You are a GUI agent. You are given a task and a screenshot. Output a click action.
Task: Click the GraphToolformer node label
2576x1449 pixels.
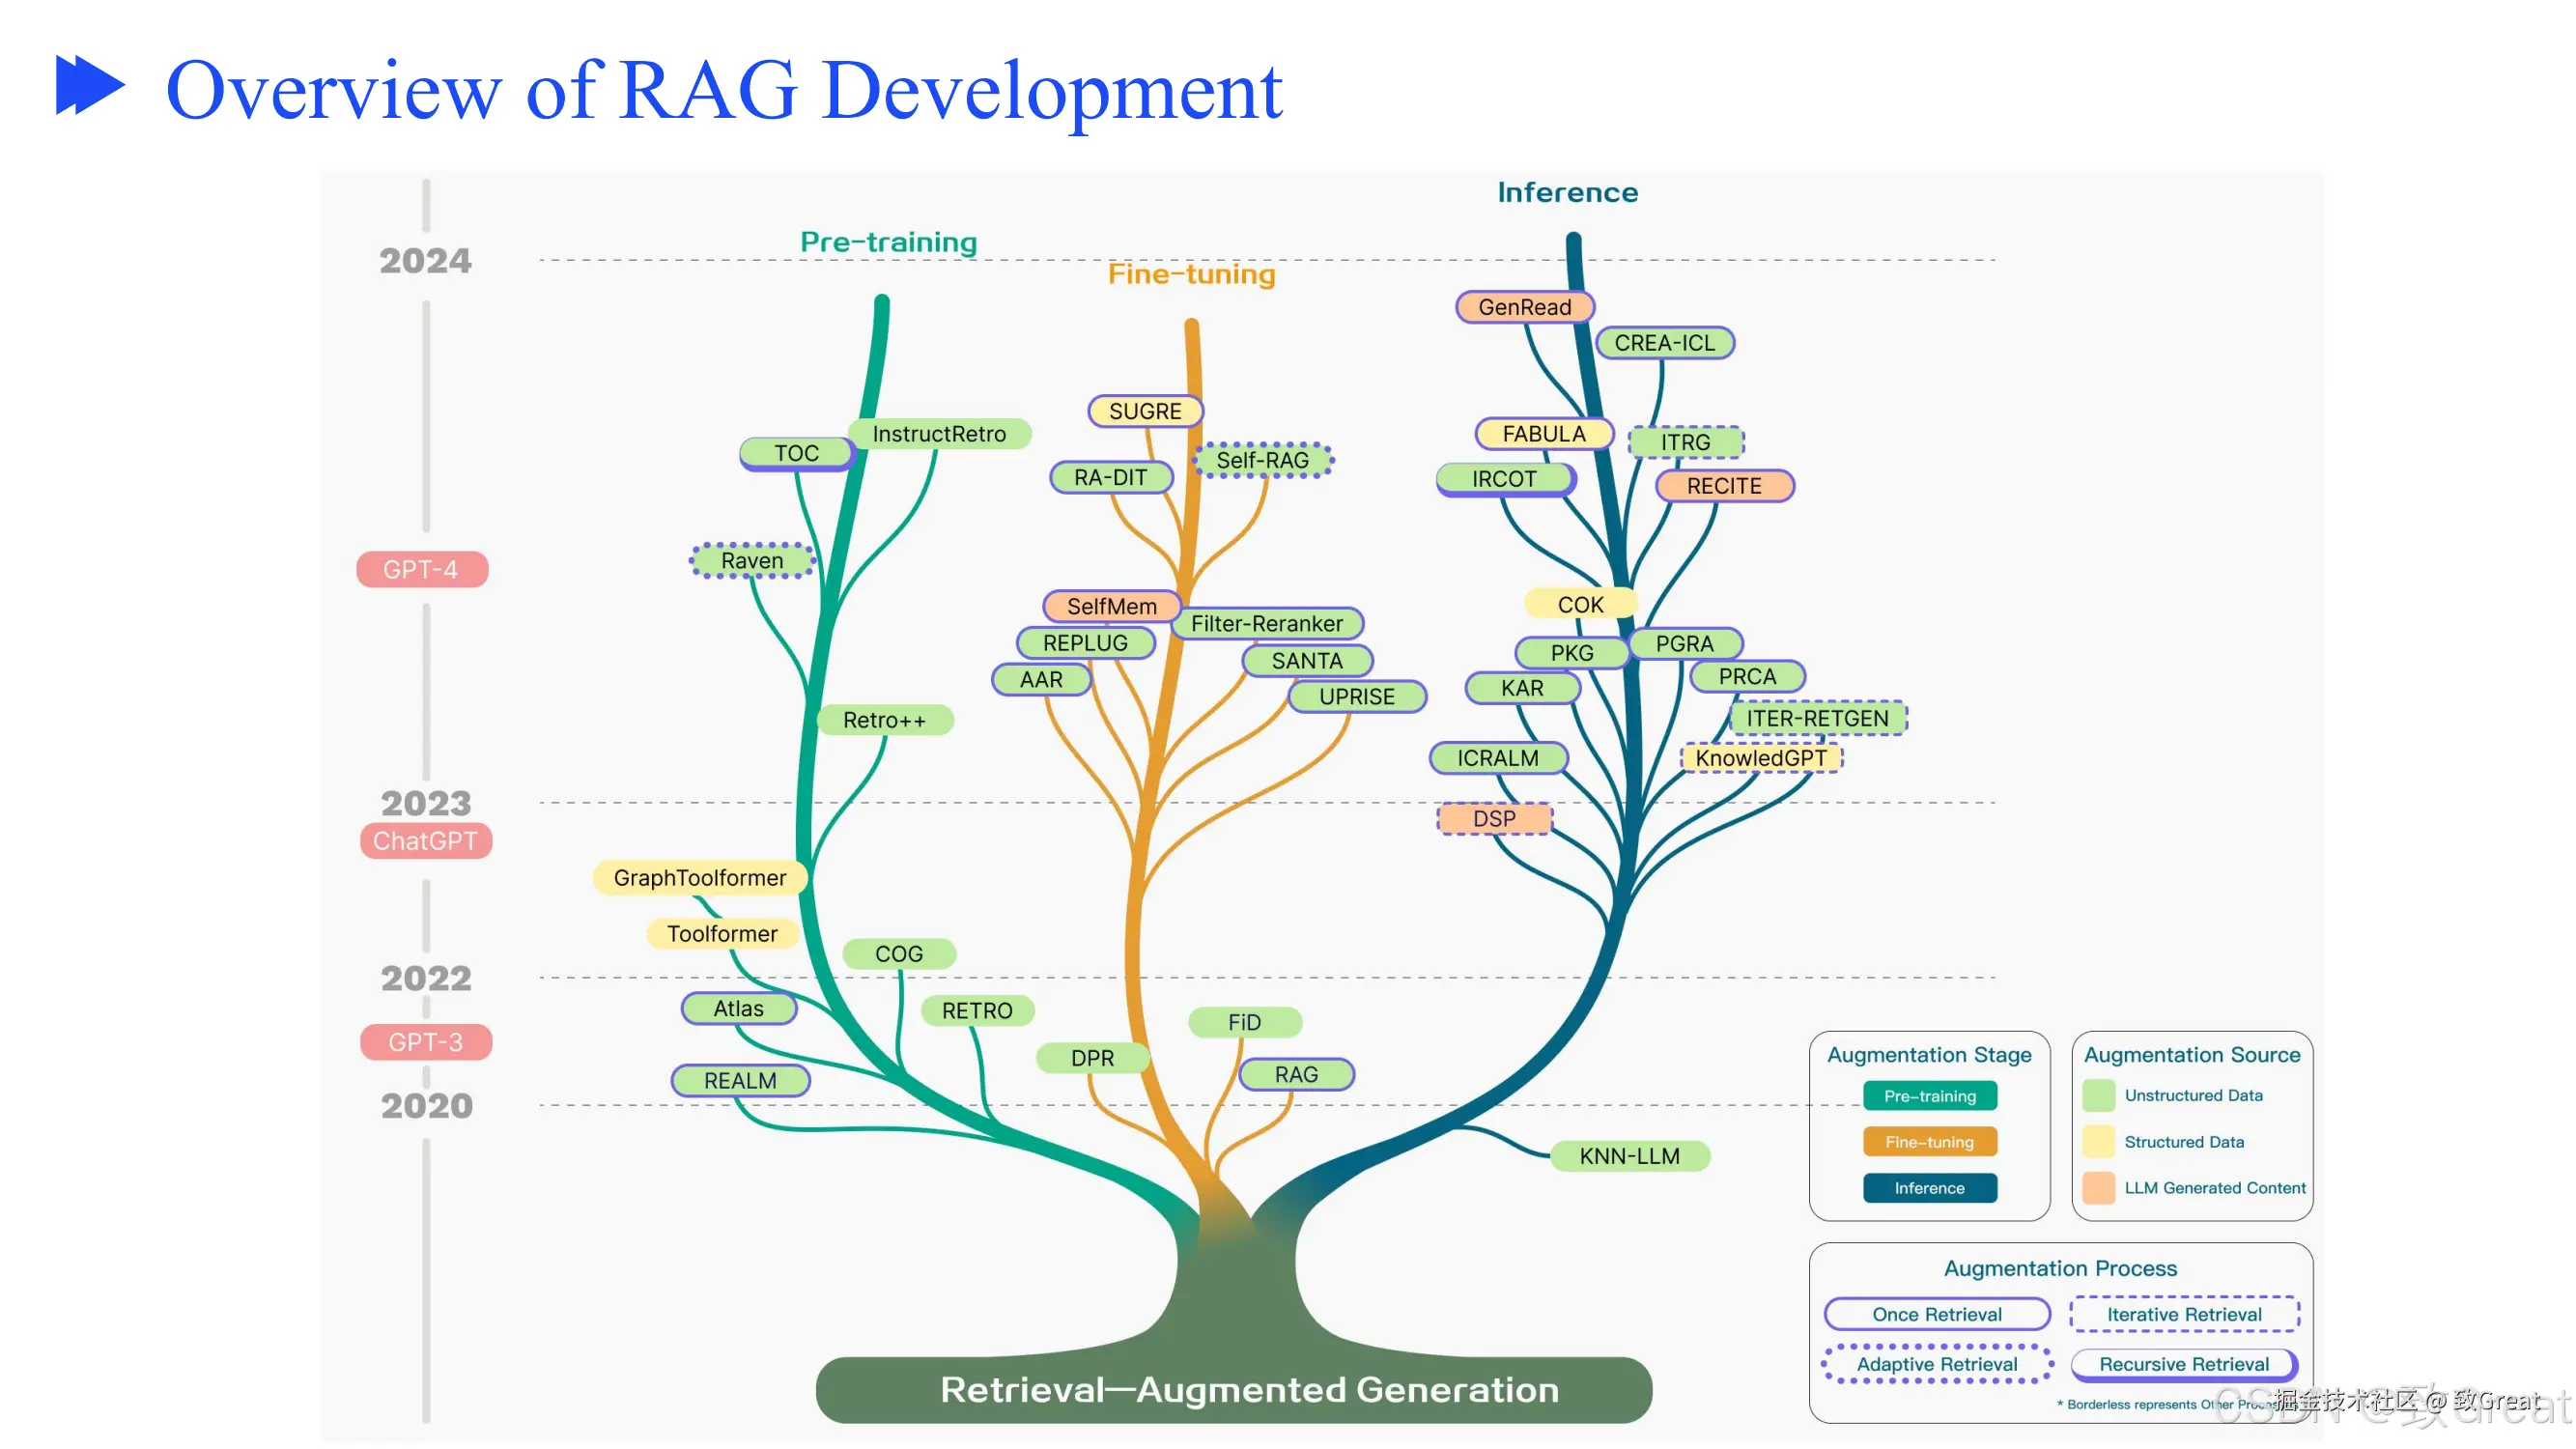[x=700, y=878]
